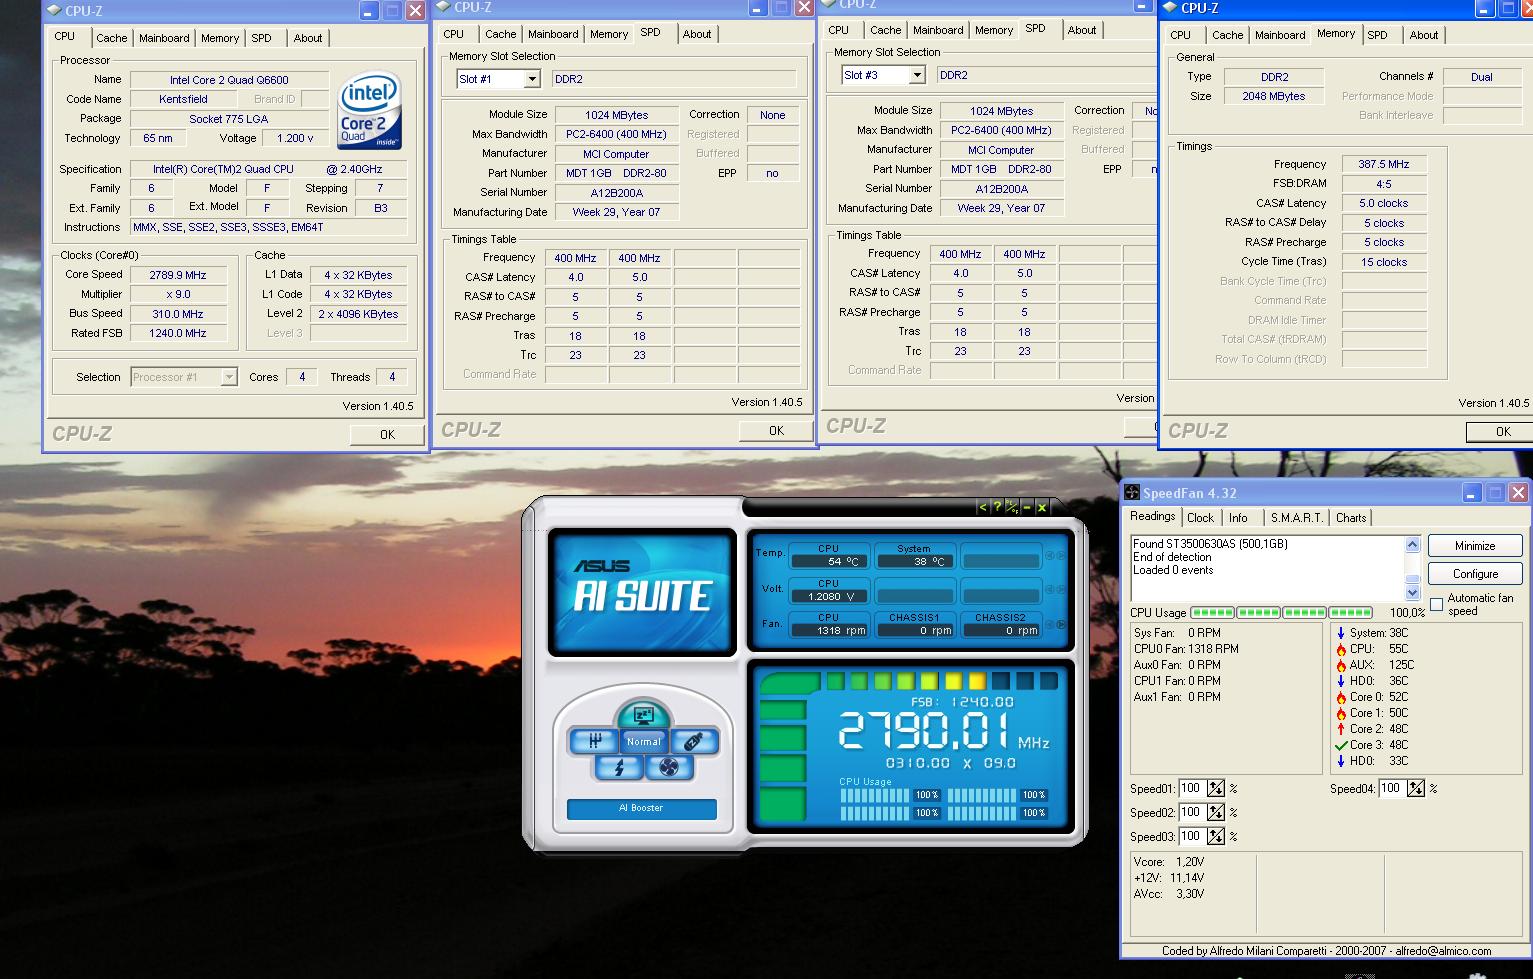Screen dimensions: 1533x979
Task: Click flame icon beside AUX 125C reading
Action: [1341, 665]
